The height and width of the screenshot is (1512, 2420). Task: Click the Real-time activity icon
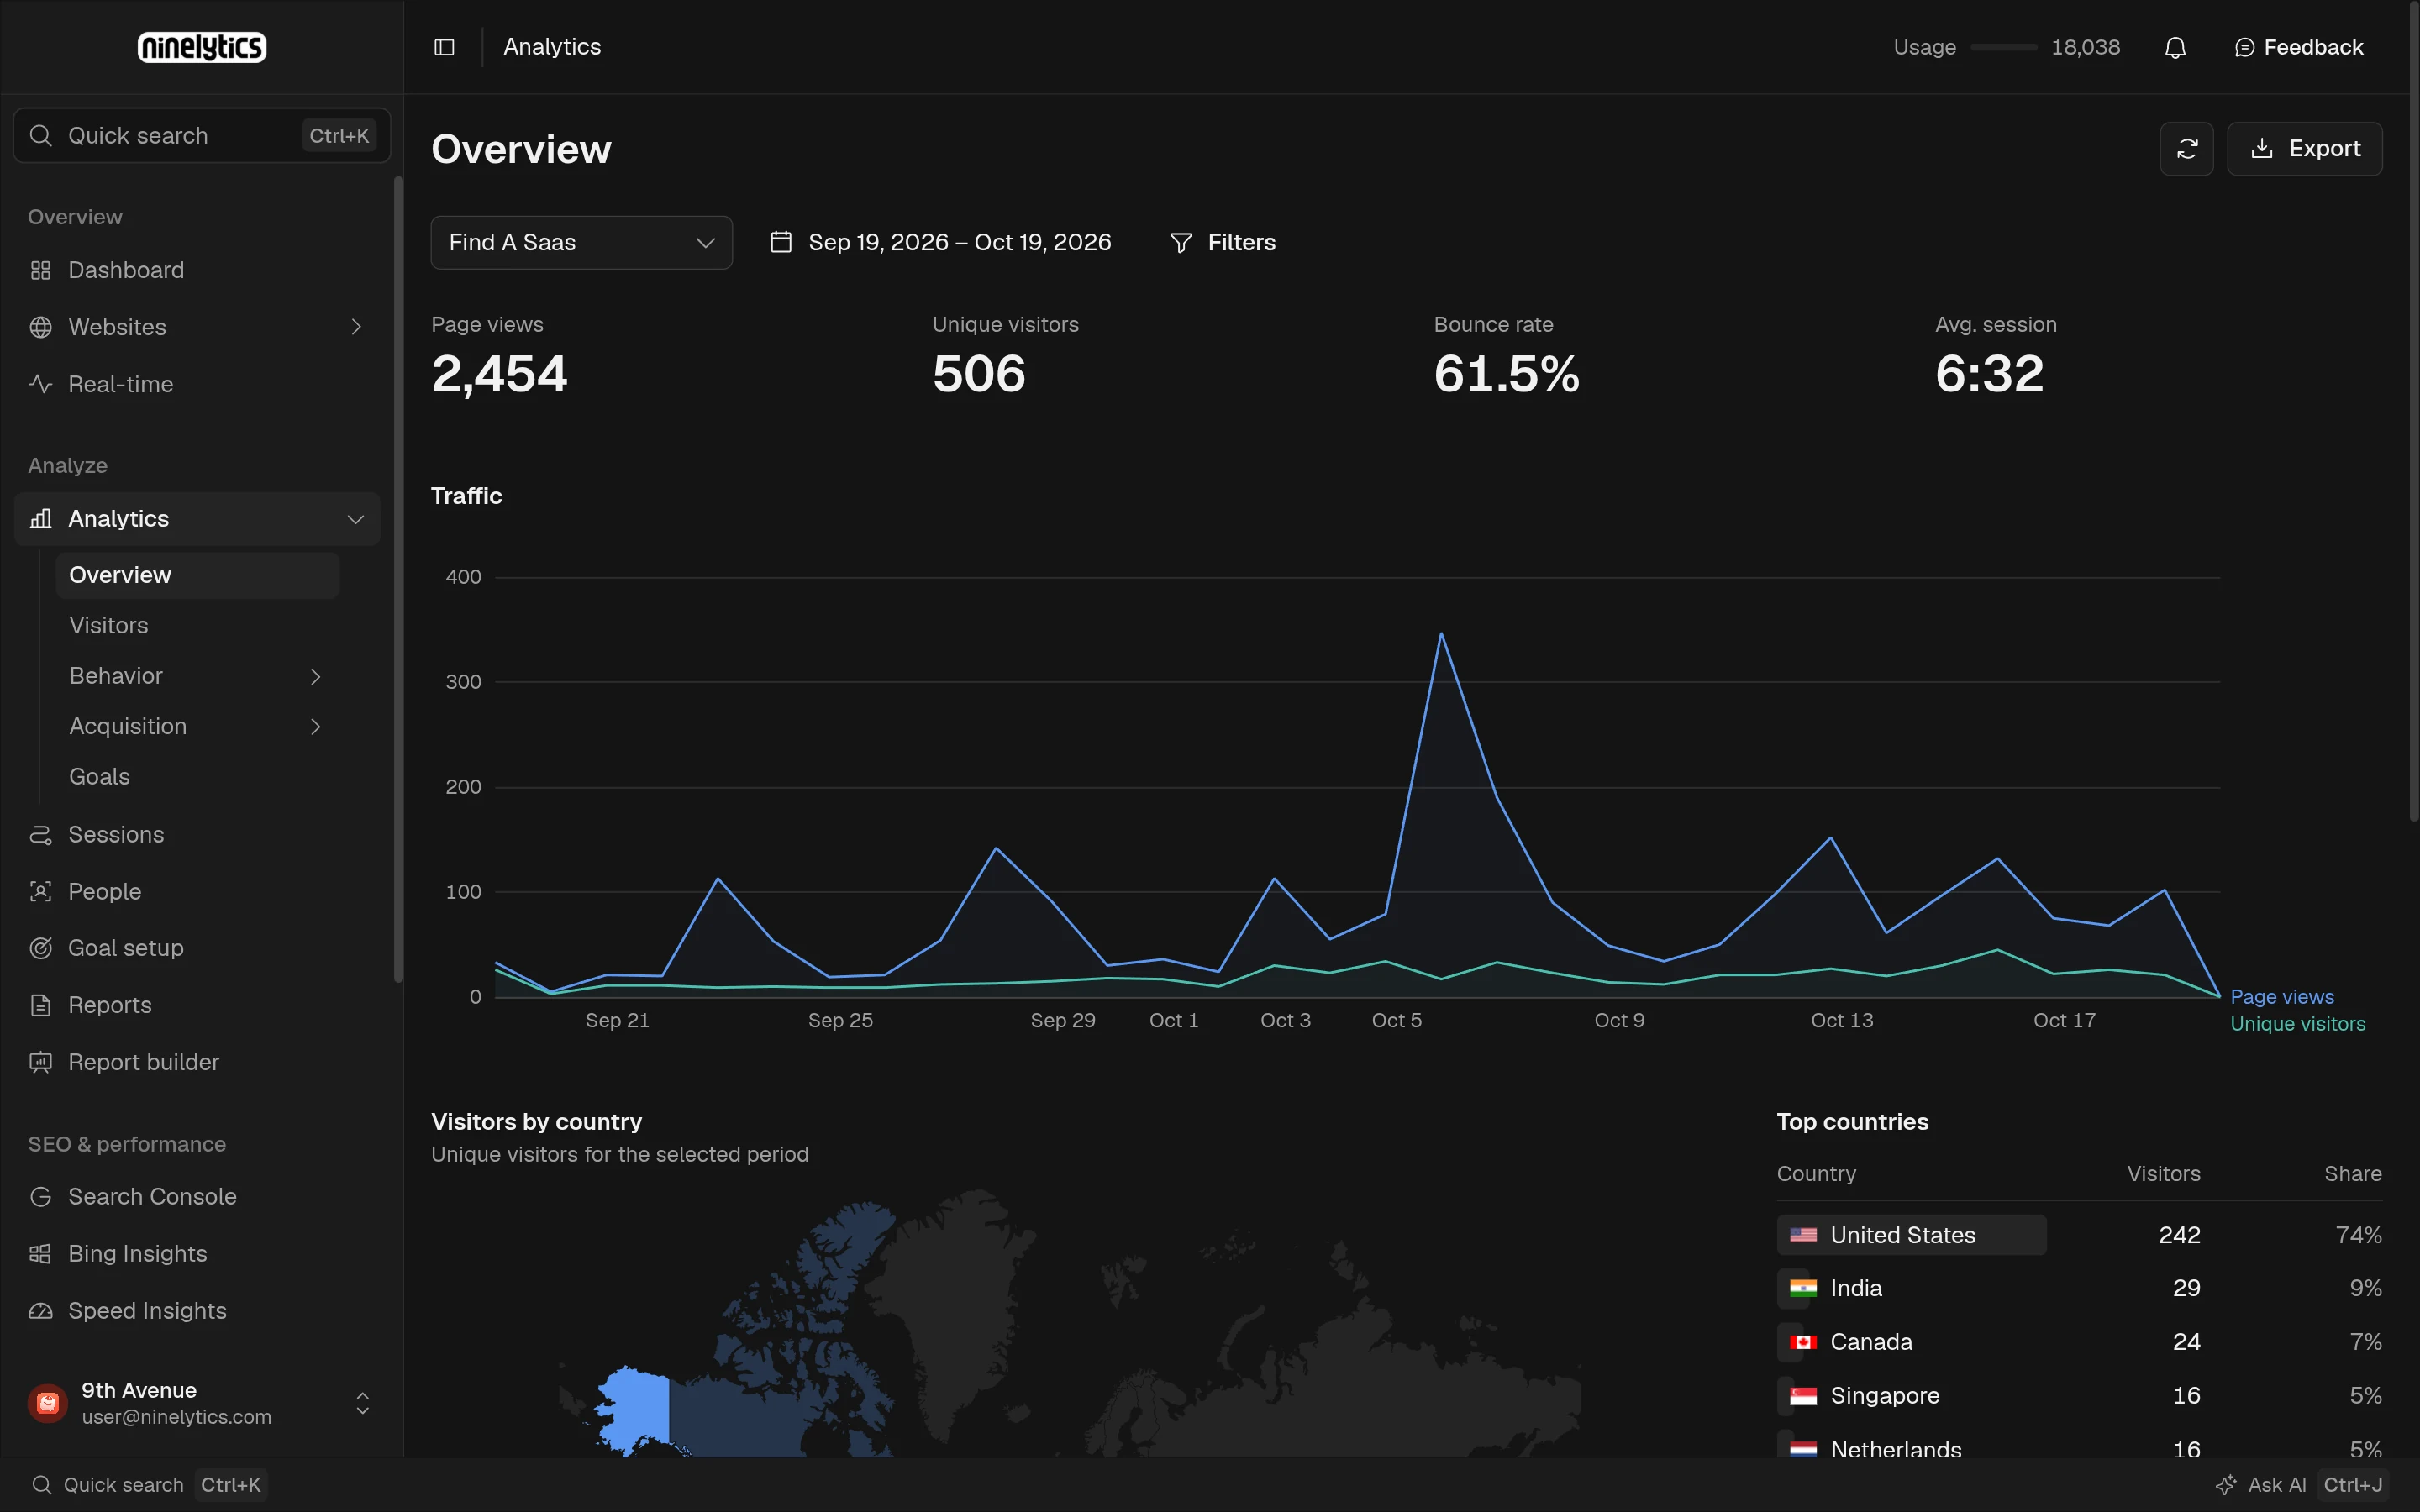(40, 384)
